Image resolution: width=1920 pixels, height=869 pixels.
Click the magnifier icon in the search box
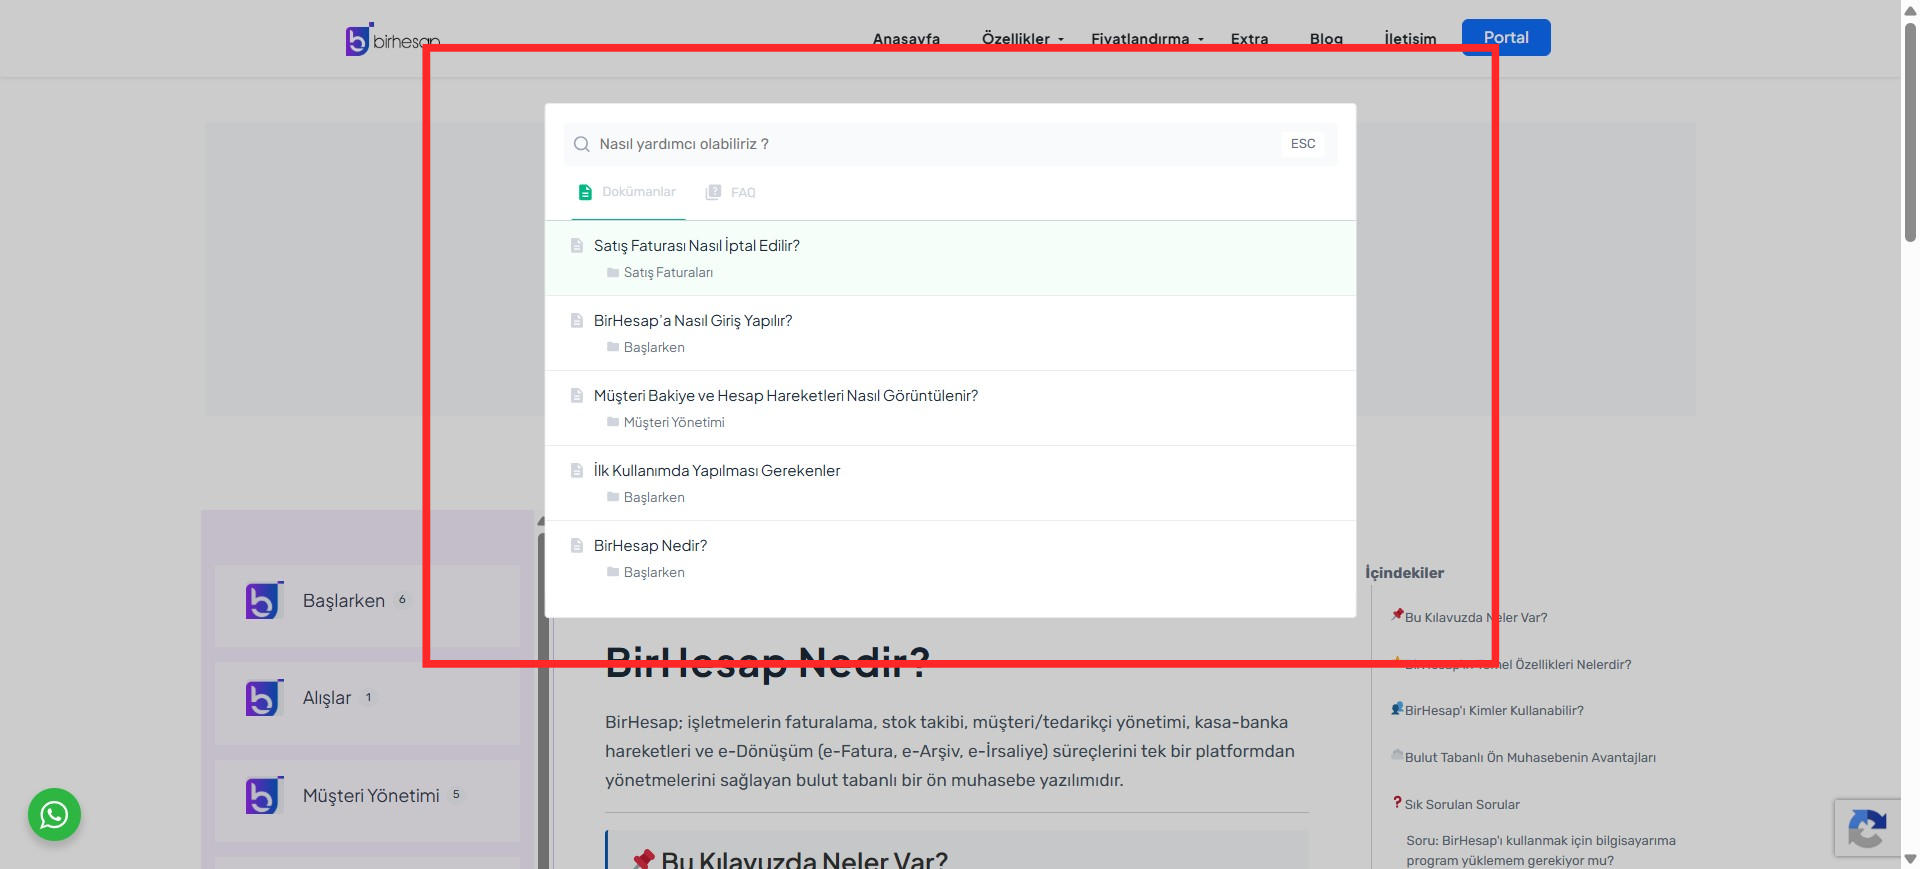(581, 144)
